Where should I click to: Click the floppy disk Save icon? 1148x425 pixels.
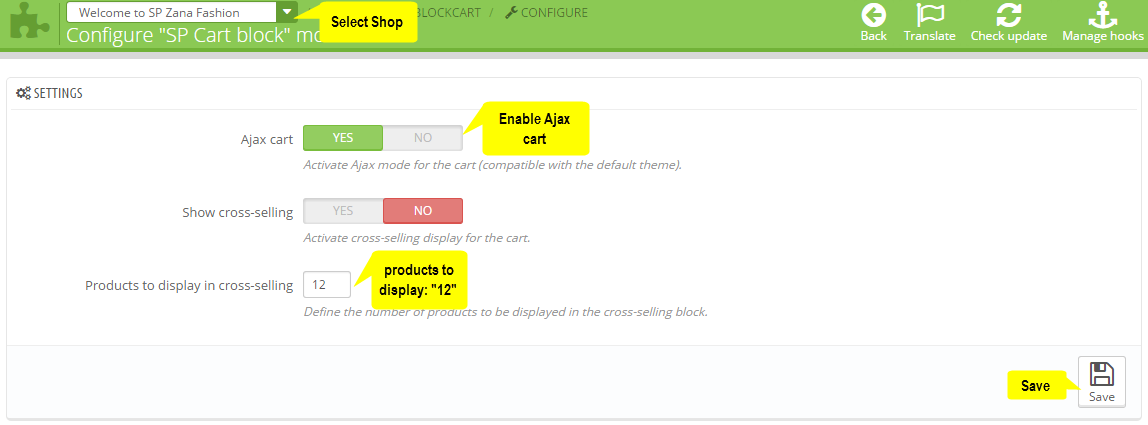tap(1102, 374)
